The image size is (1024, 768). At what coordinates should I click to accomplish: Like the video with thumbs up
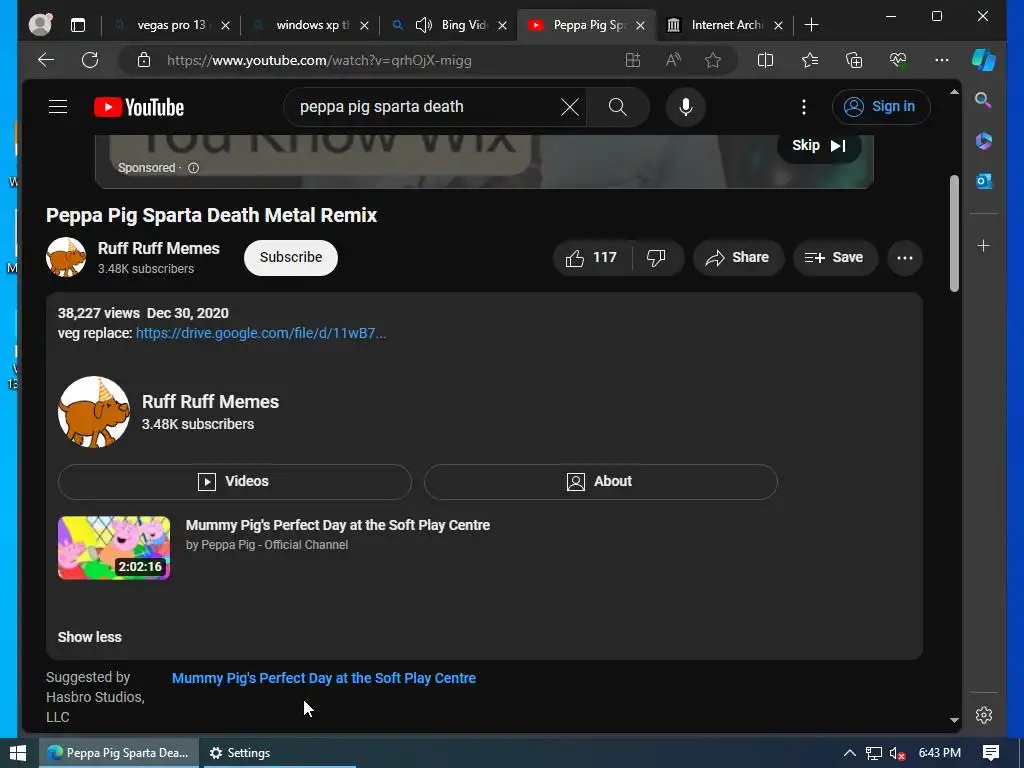pyautogui.click(x=592, y=257)
